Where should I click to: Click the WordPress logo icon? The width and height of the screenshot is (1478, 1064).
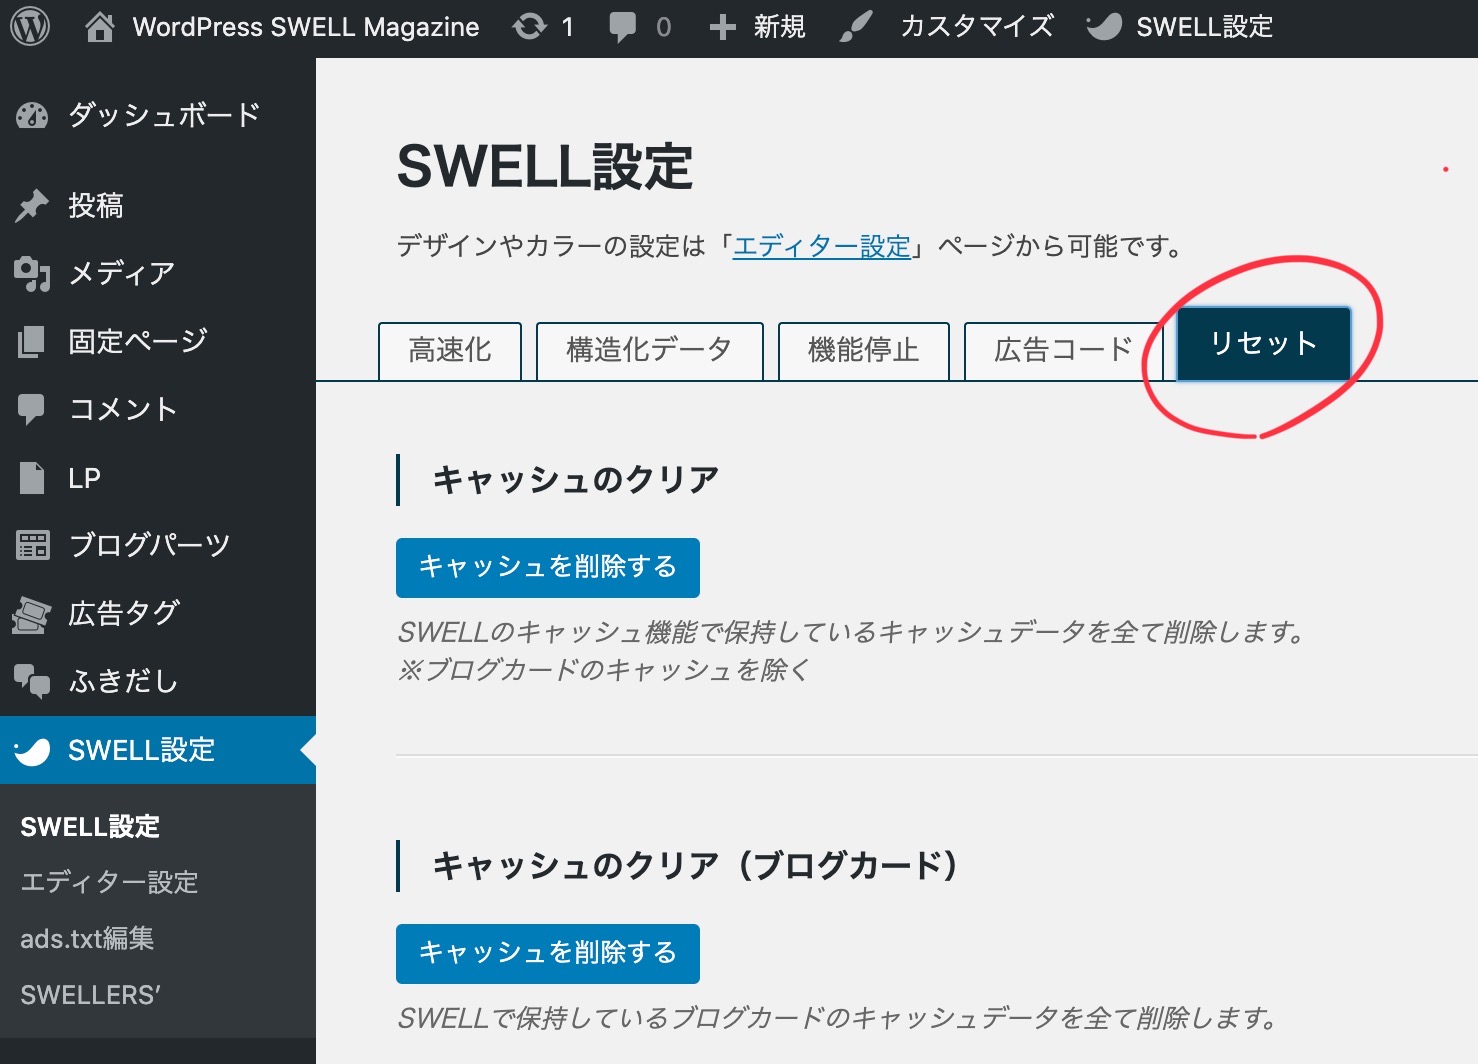tap(30, 27)
